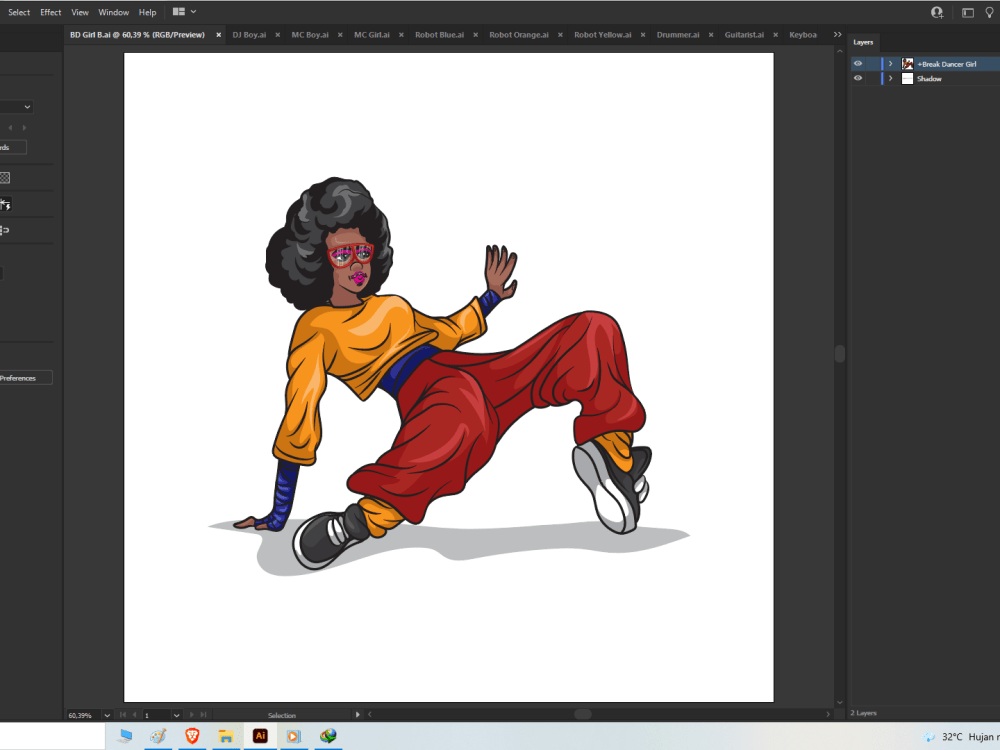Viewport: 1000px width, 750px height.
Task: Show hidden document tabs with double chevron
Action: tap(837, 34)
